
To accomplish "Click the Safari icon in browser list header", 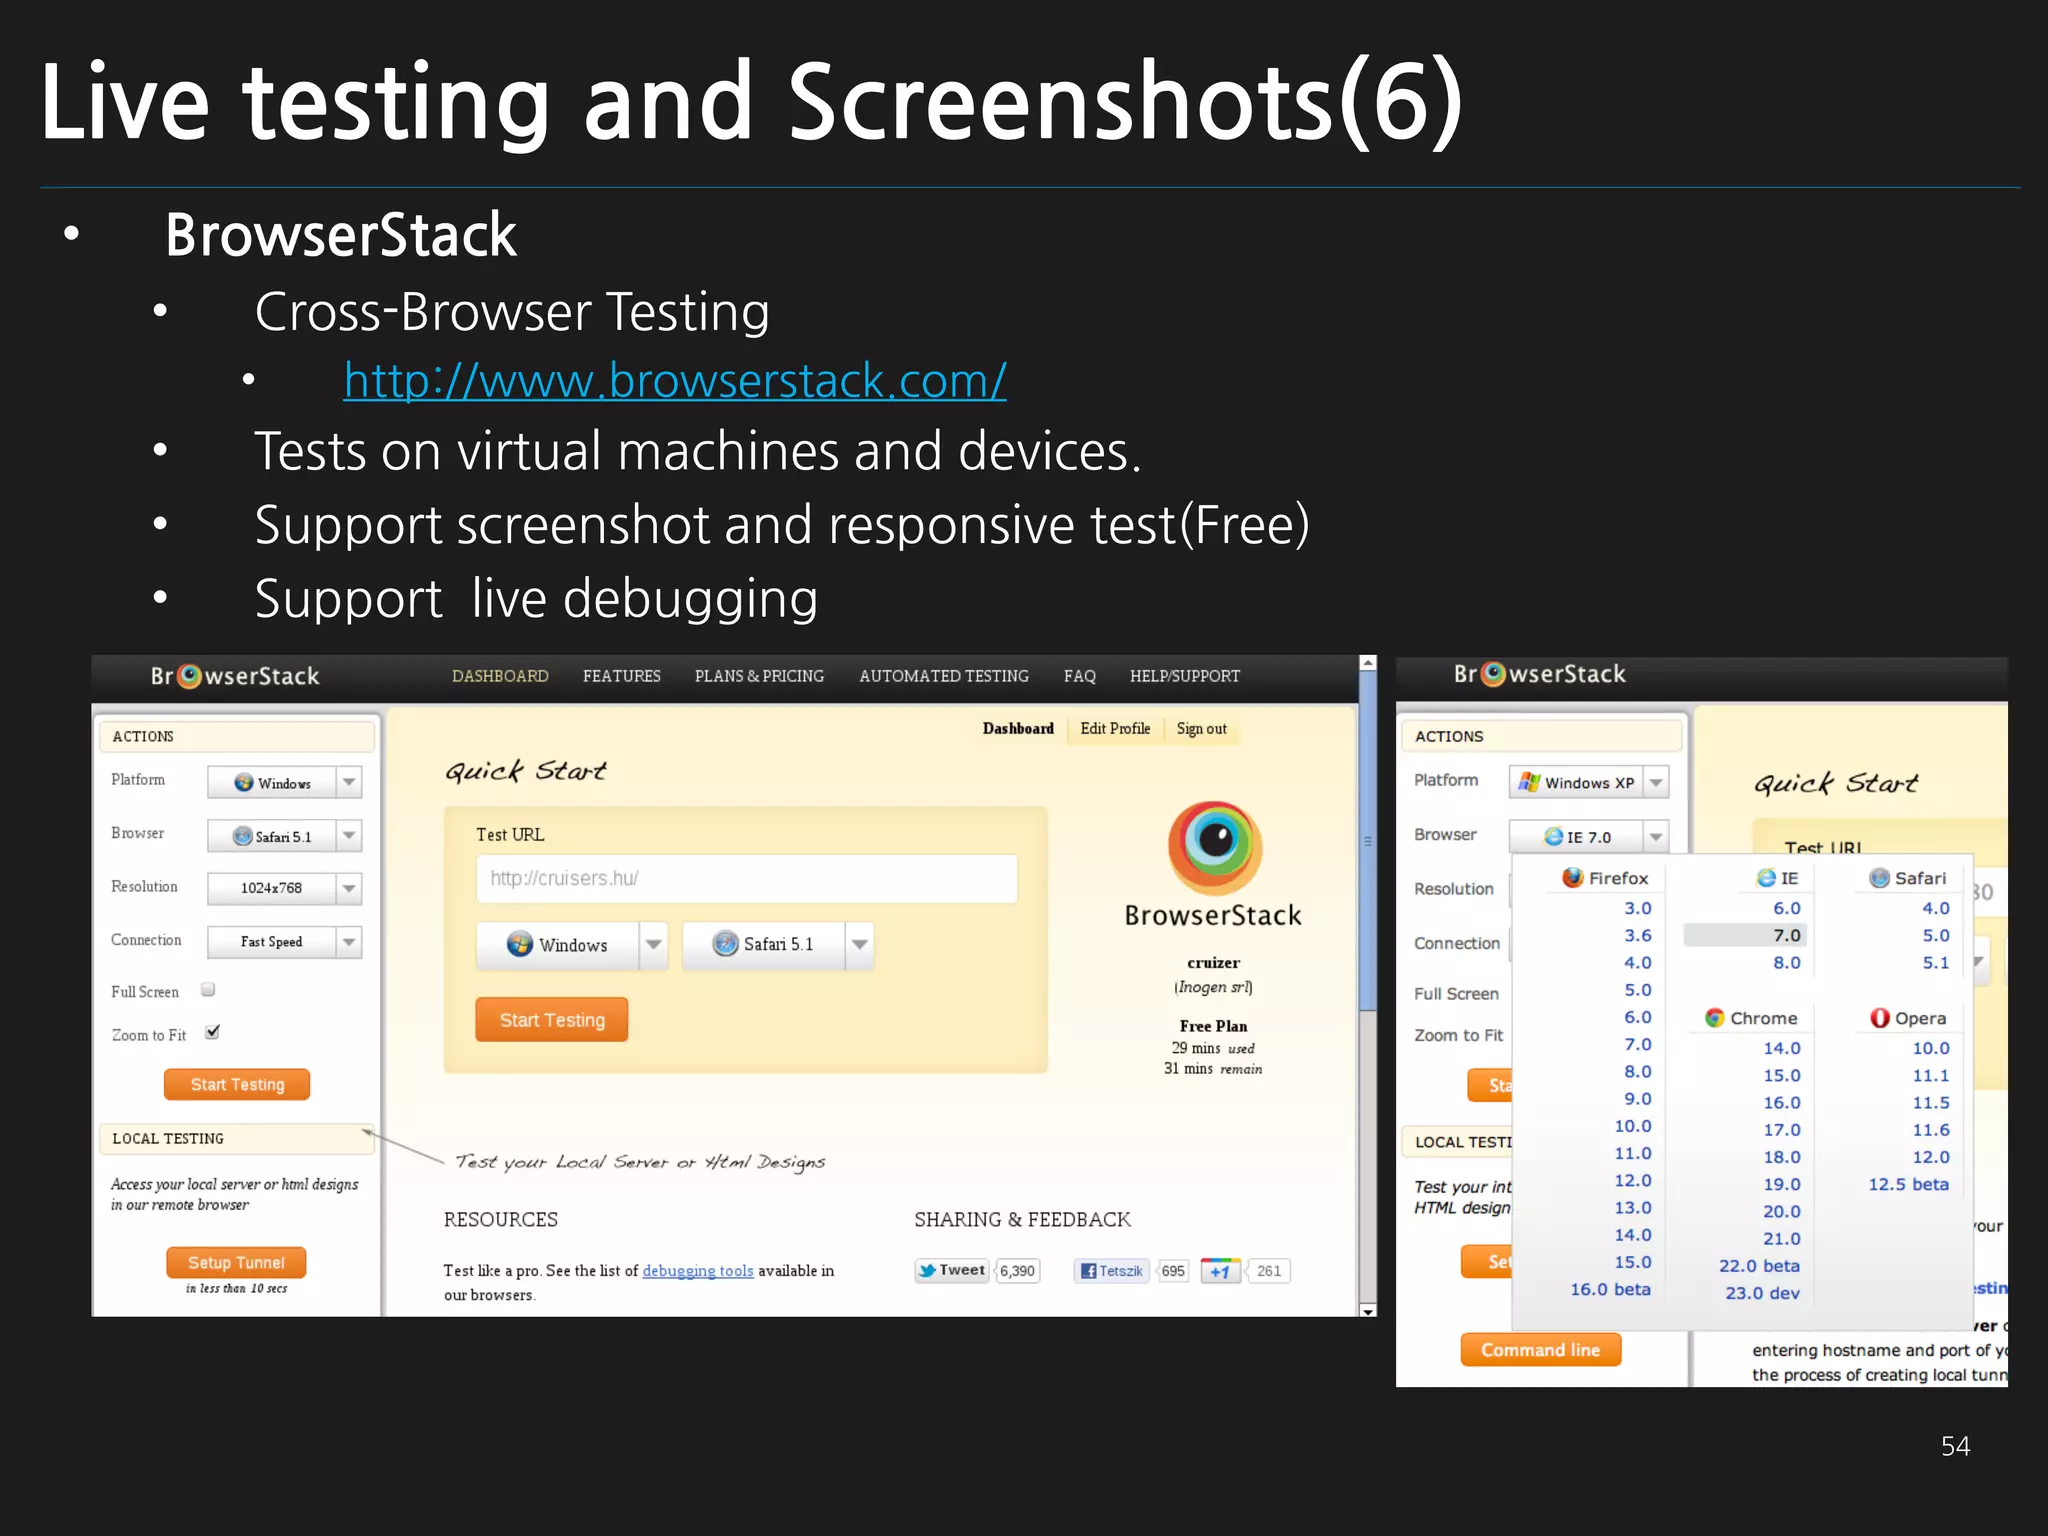I will point(1880,878).
